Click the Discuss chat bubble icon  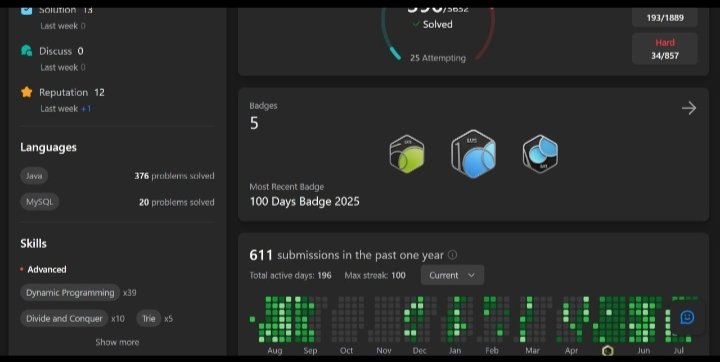(x=27, y=51)
